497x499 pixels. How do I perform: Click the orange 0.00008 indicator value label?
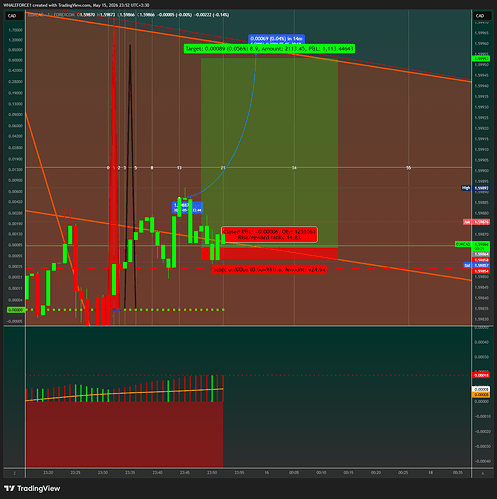(481, 395)
